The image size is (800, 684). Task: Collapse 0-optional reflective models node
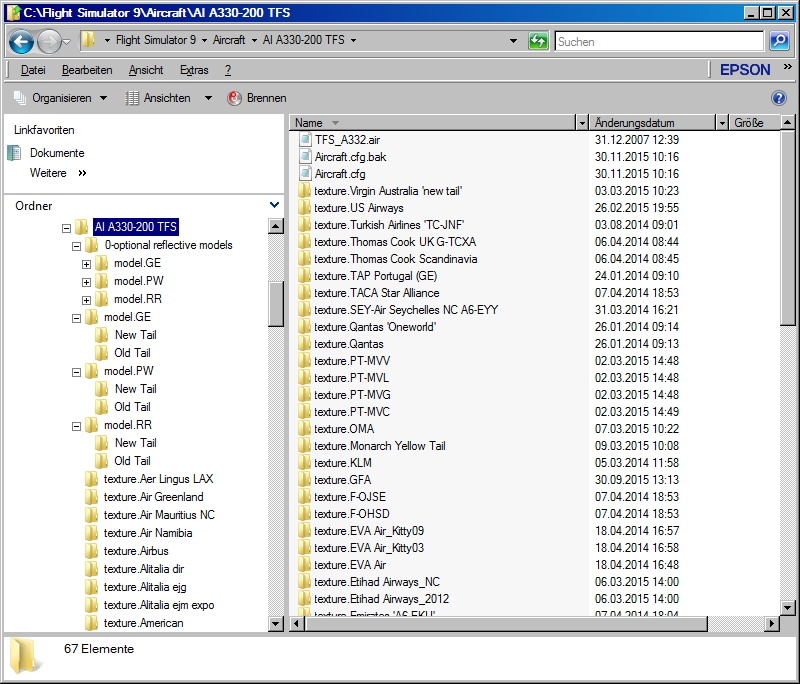77,246
